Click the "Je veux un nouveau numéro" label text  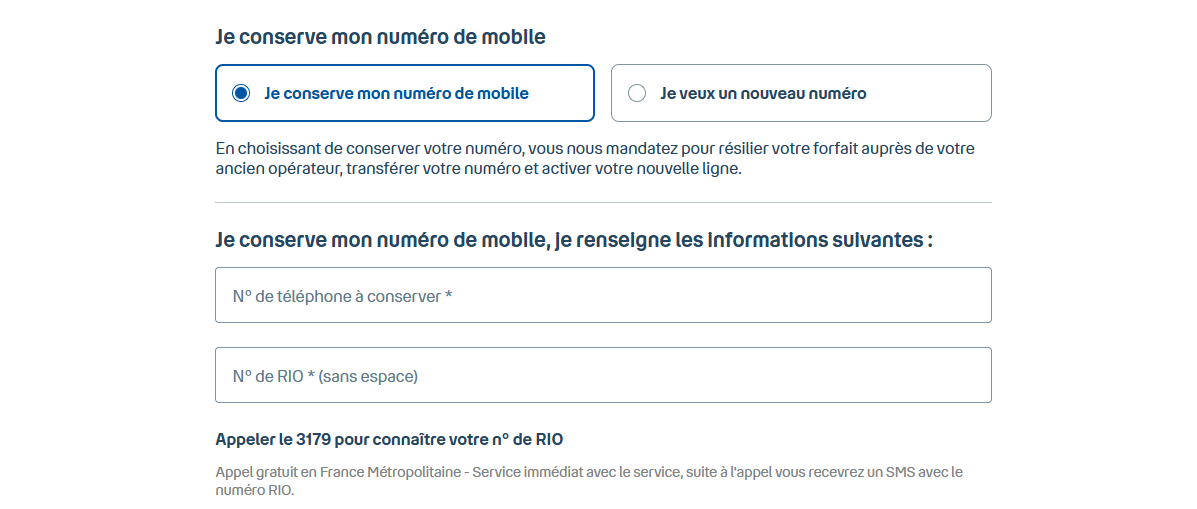click(763, 93)
